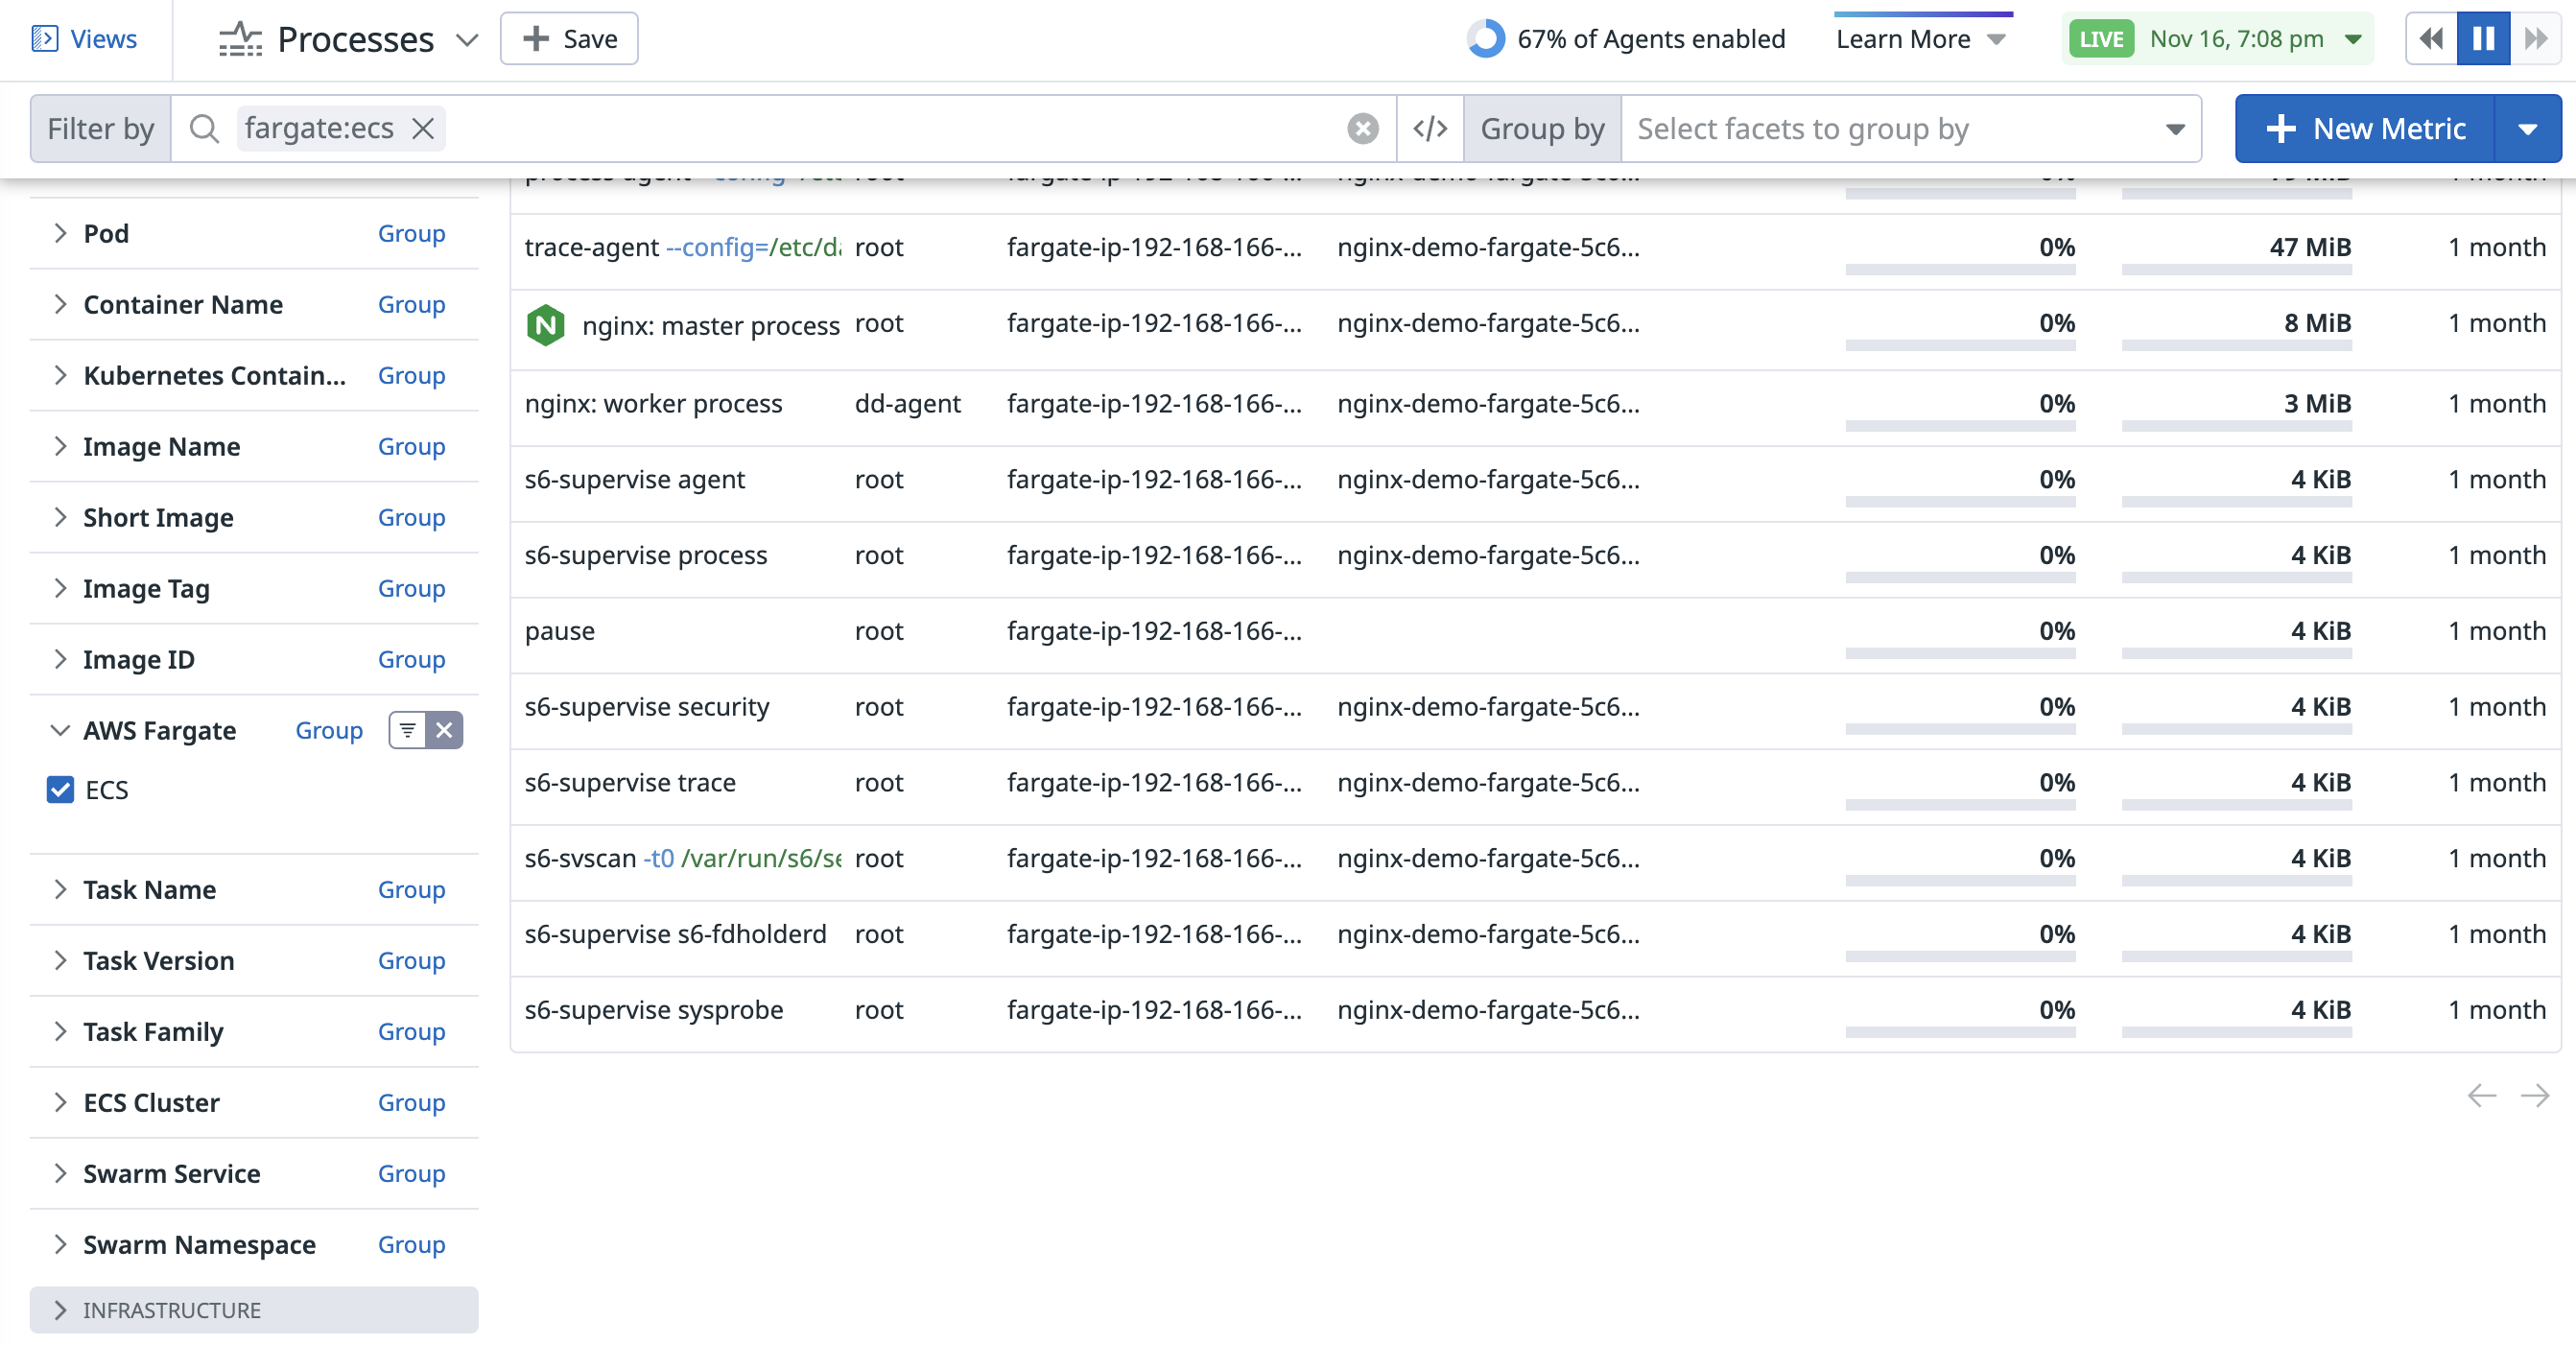This screenshot has width=2576, height=1345.
Task: Click AWS Fargate facet filter icon
Action: (x=407, y=731)
